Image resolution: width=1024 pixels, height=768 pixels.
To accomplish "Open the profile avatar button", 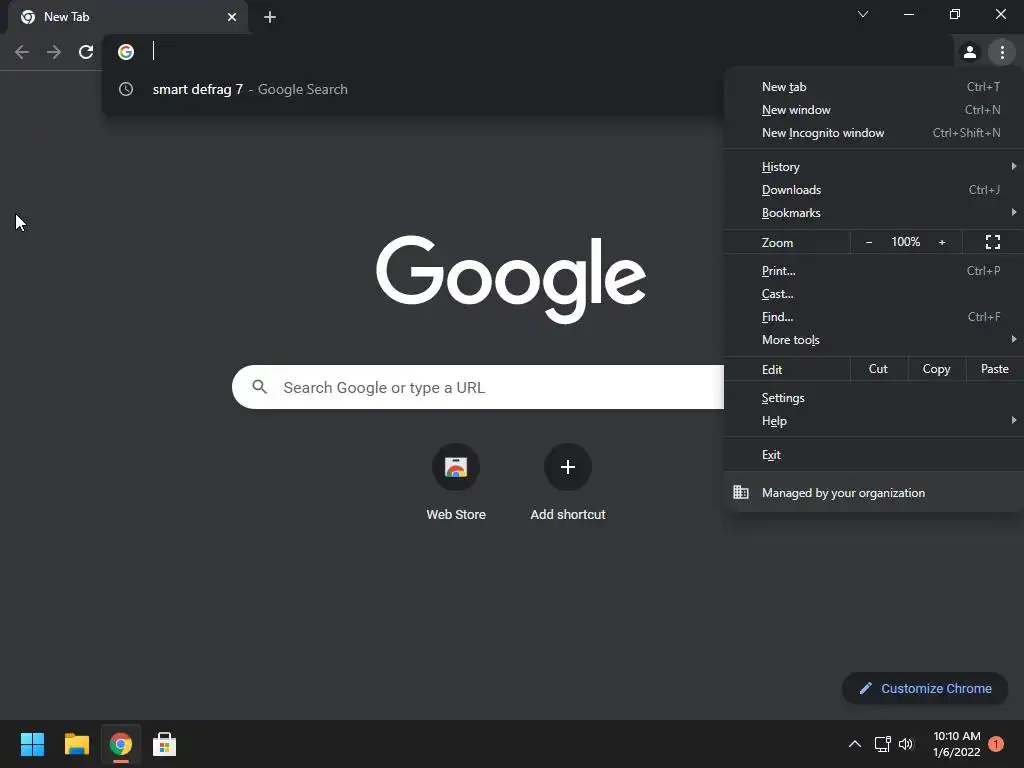I will [970, 52].
